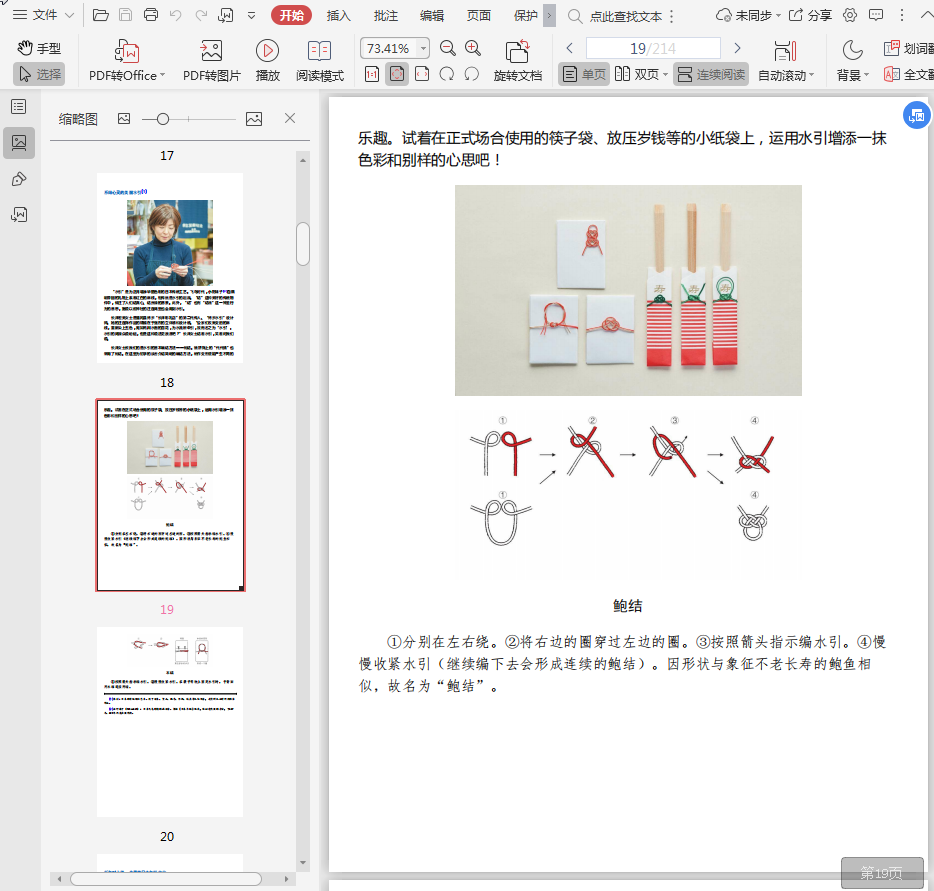
Task: Select the 选择 selection tool
Action: click(39, 74)
